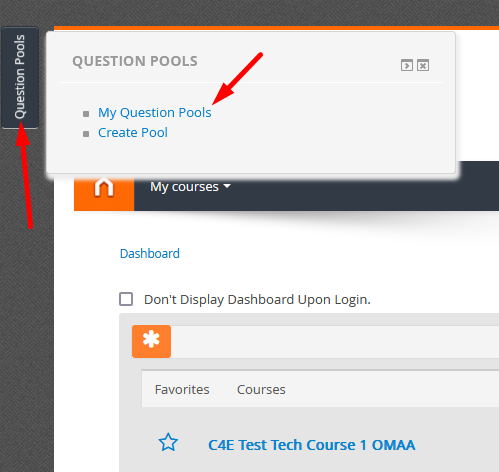Expand the My courses menu

click(190, 187)
